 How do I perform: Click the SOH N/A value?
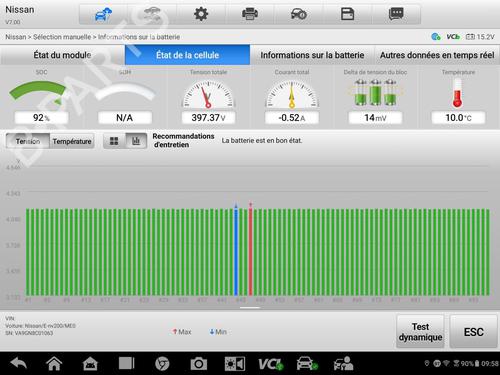pos(125,118)
